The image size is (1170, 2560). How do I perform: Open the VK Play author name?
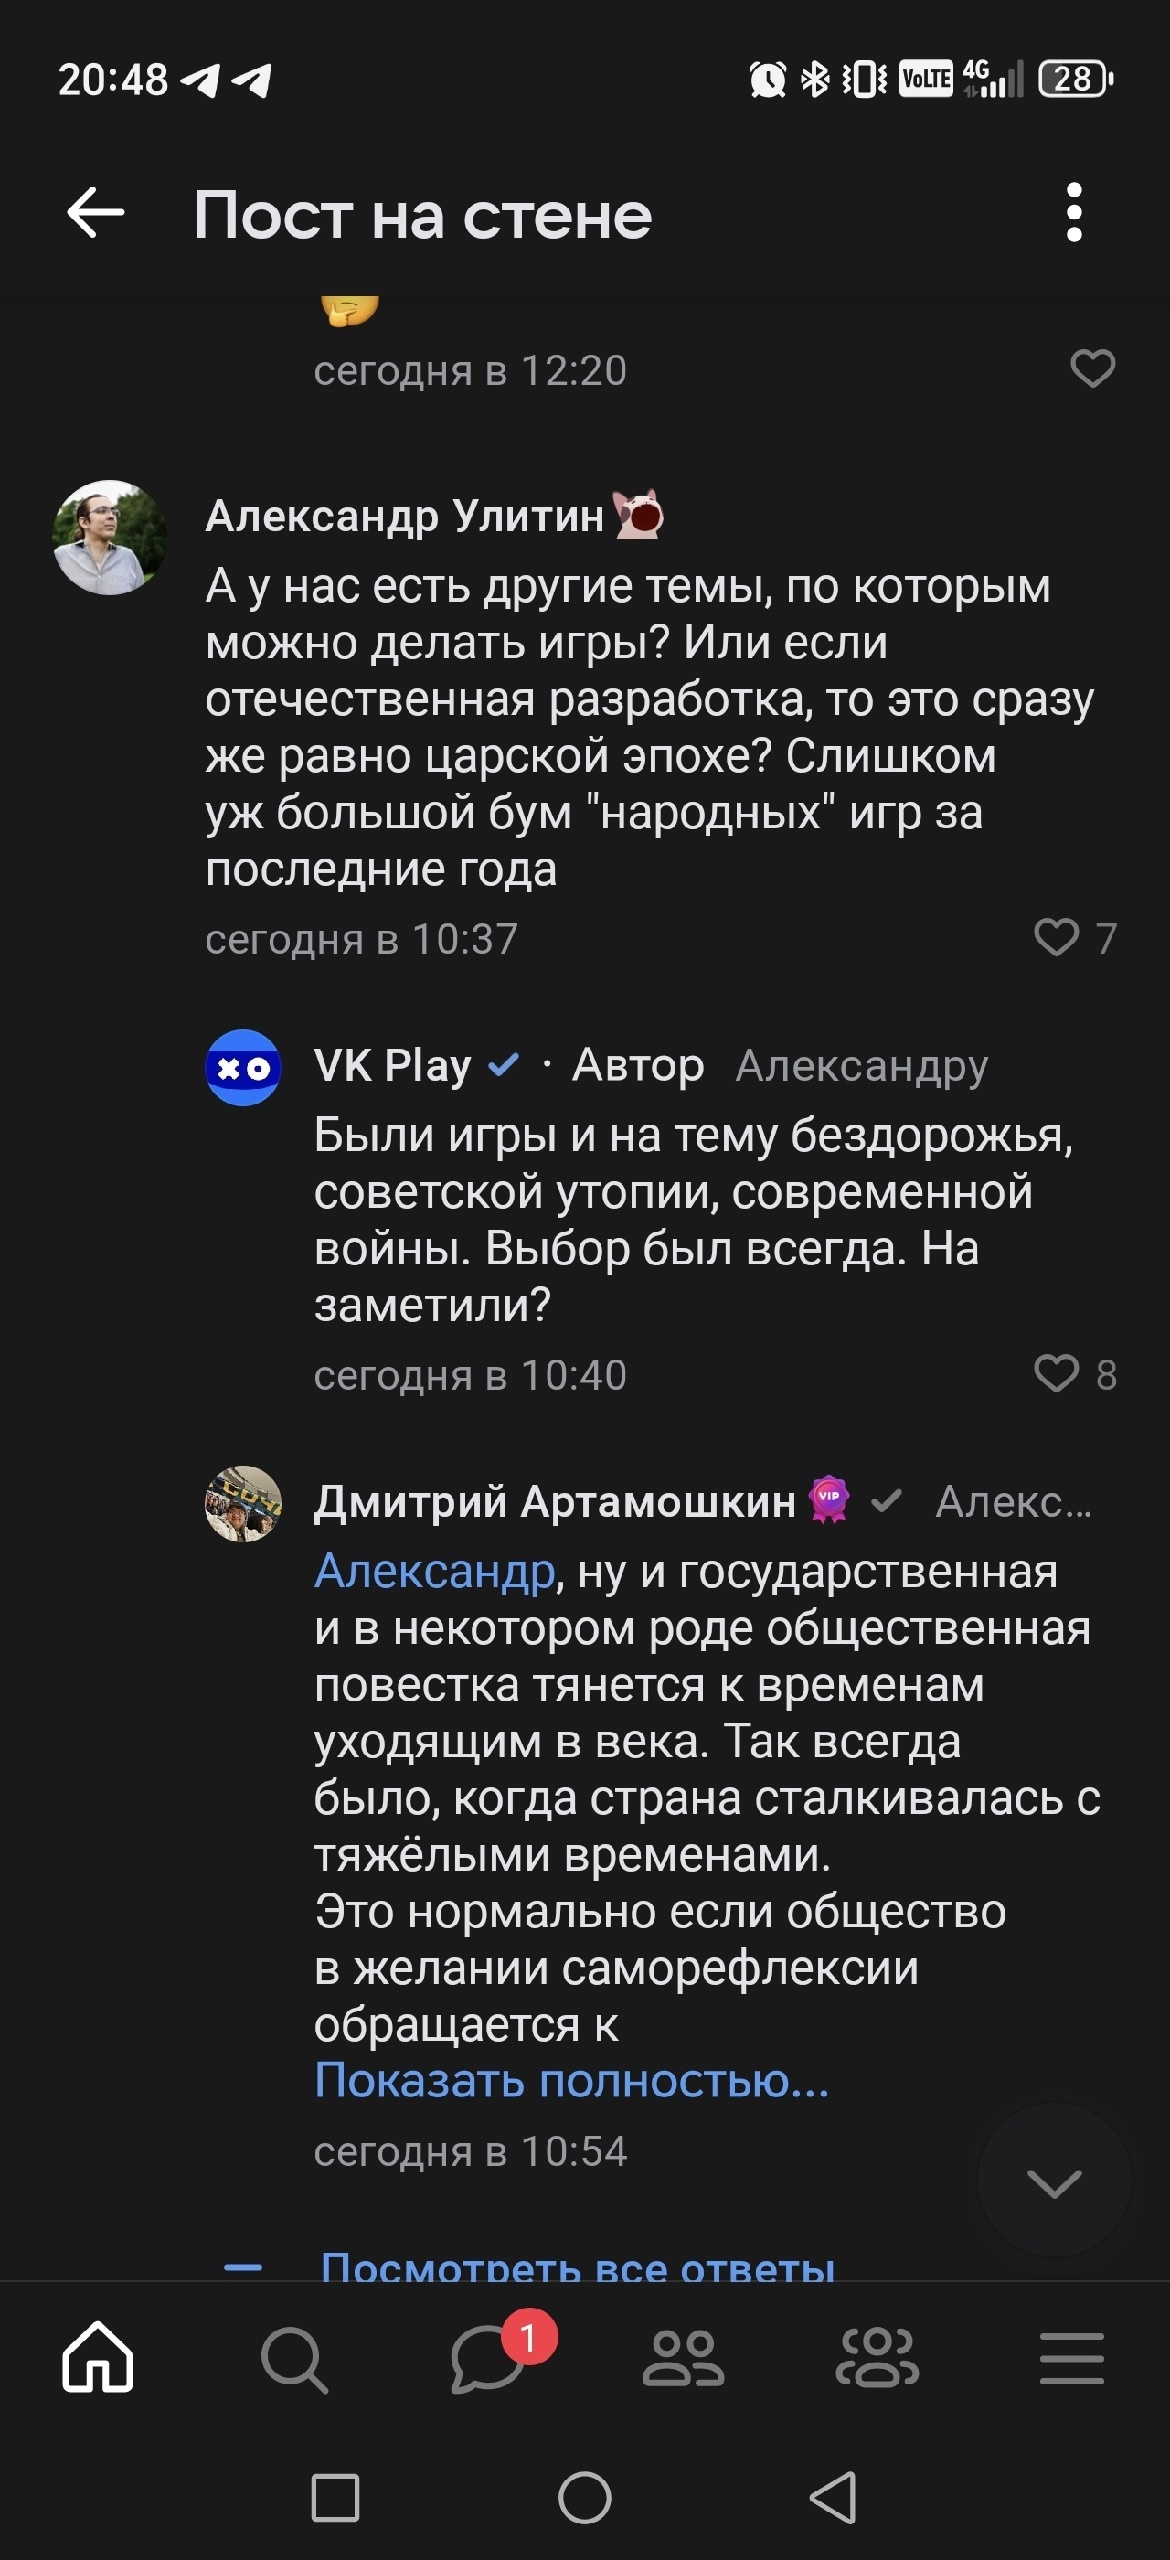click(x=392, y=1066)
